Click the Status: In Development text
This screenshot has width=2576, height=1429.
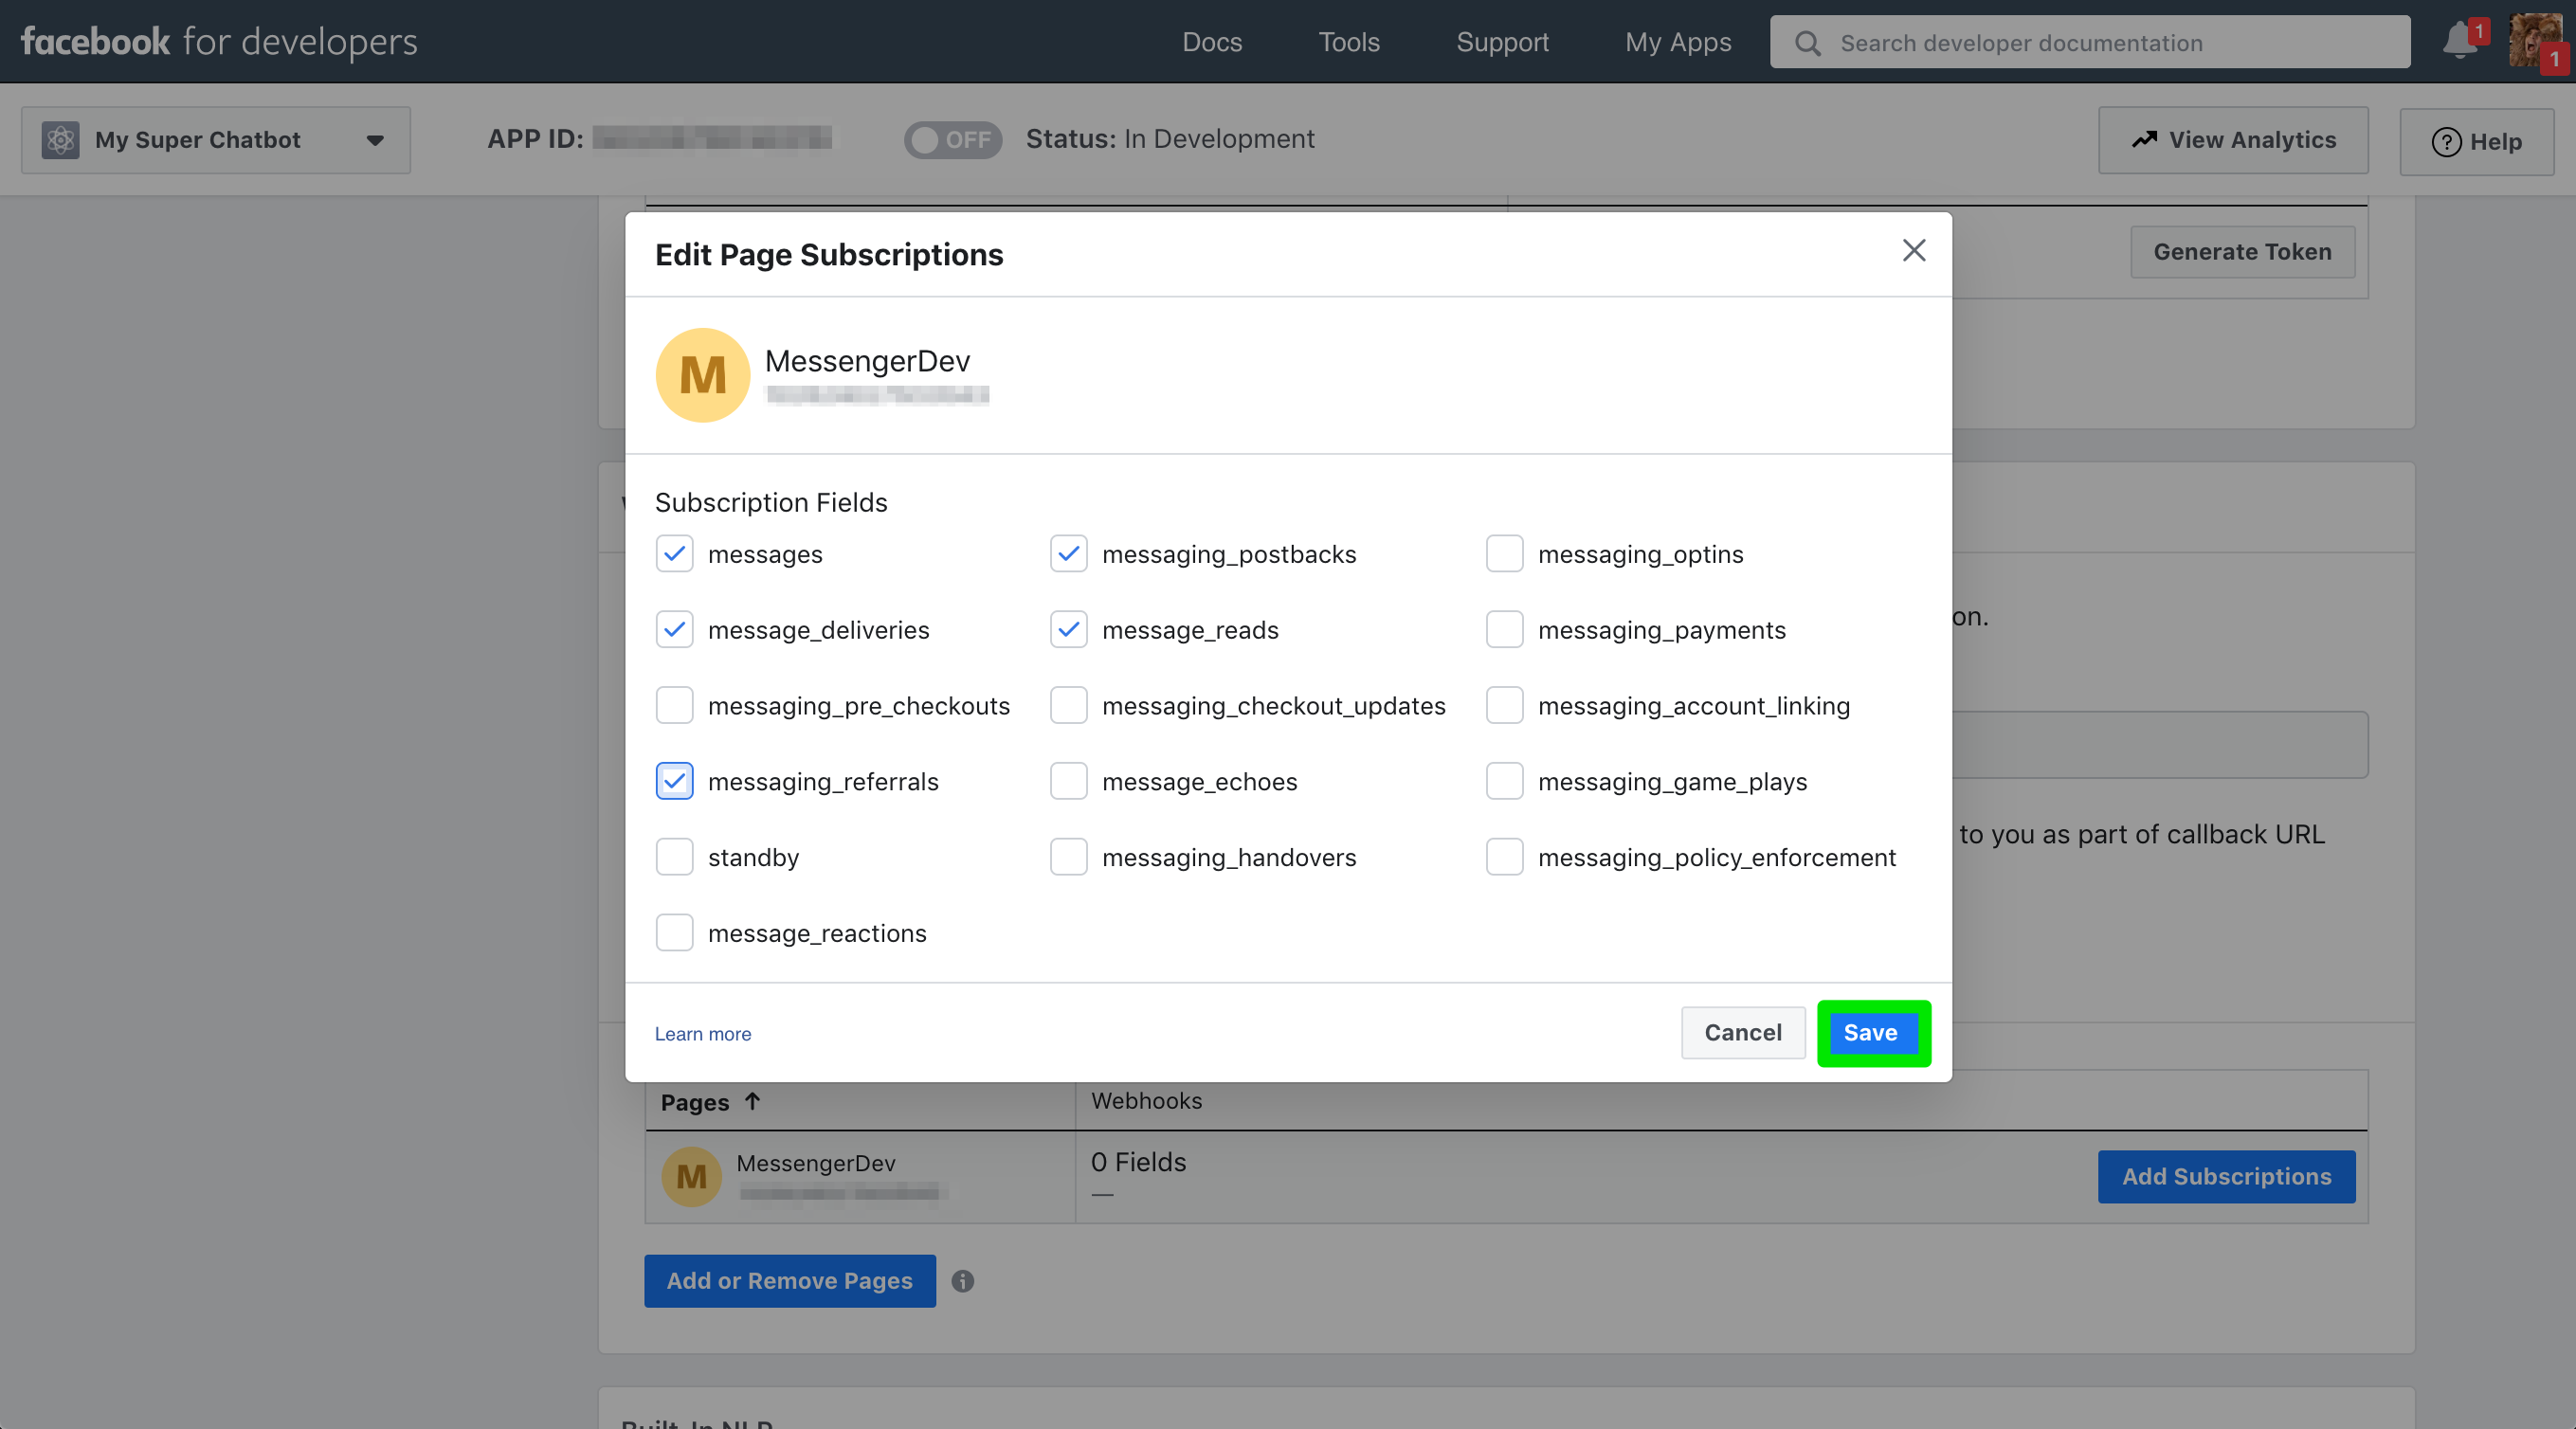[x=1169, y=139]
